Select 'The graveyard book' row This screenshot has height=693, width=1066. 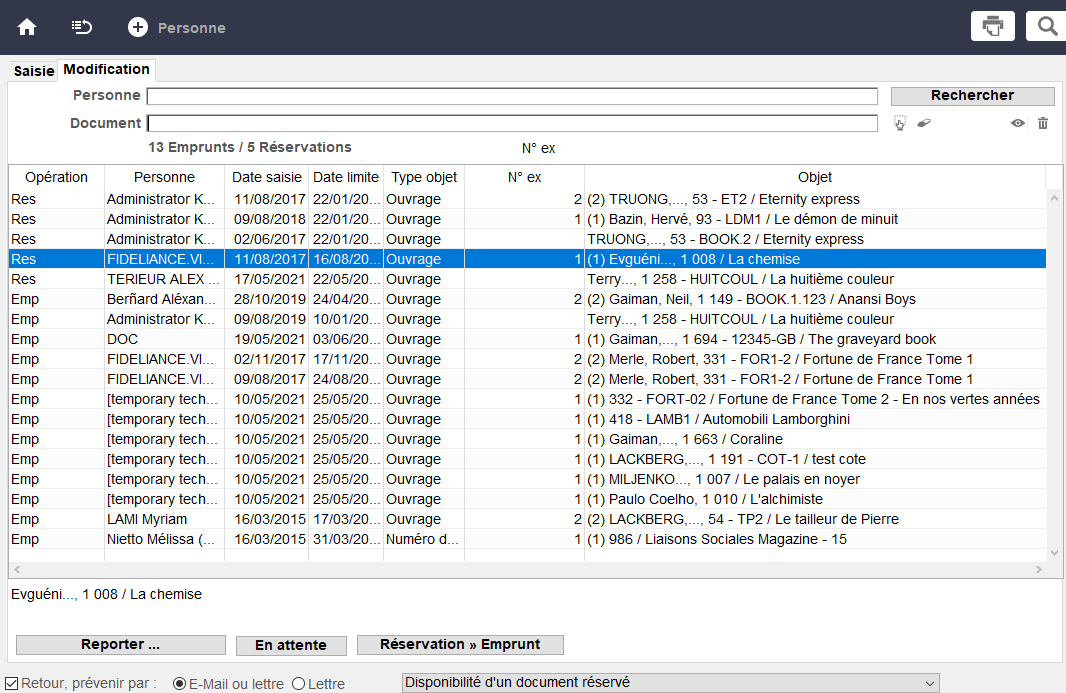pyautogui.click(x=527, y=339)
